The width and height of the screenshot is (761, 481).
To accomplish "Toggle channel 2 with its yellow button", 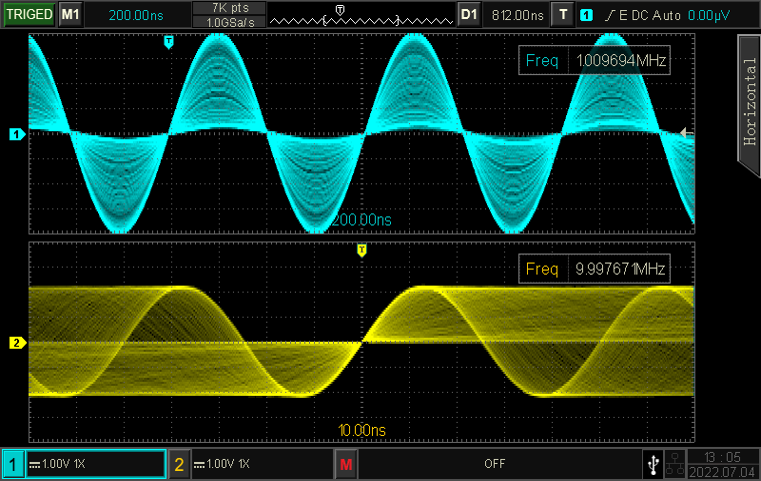I will 179,465.
